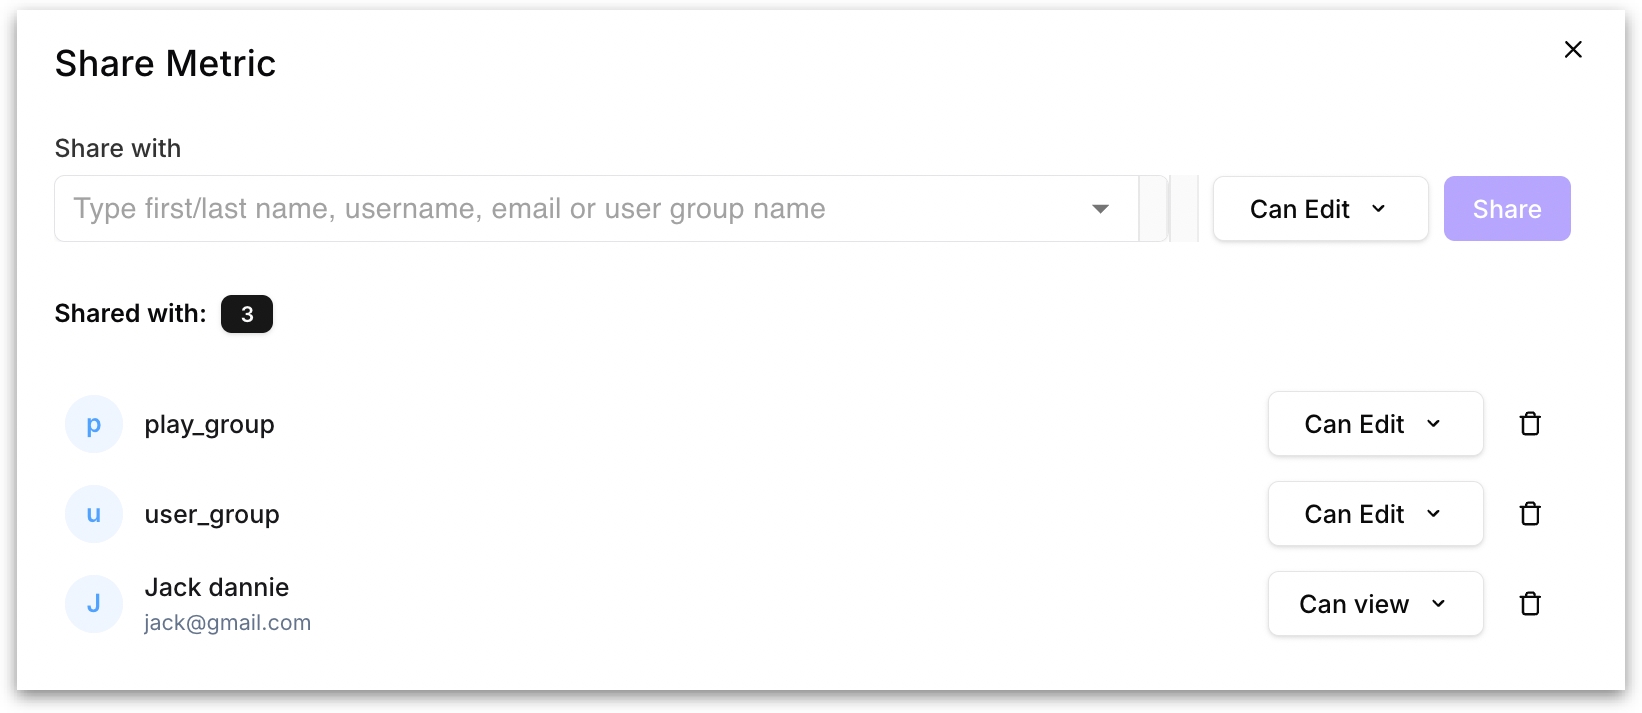Open the Can Edit permission dropdown beside Share
The height and width of the screenshot is (713, 1642).
tap(1319, 209)
